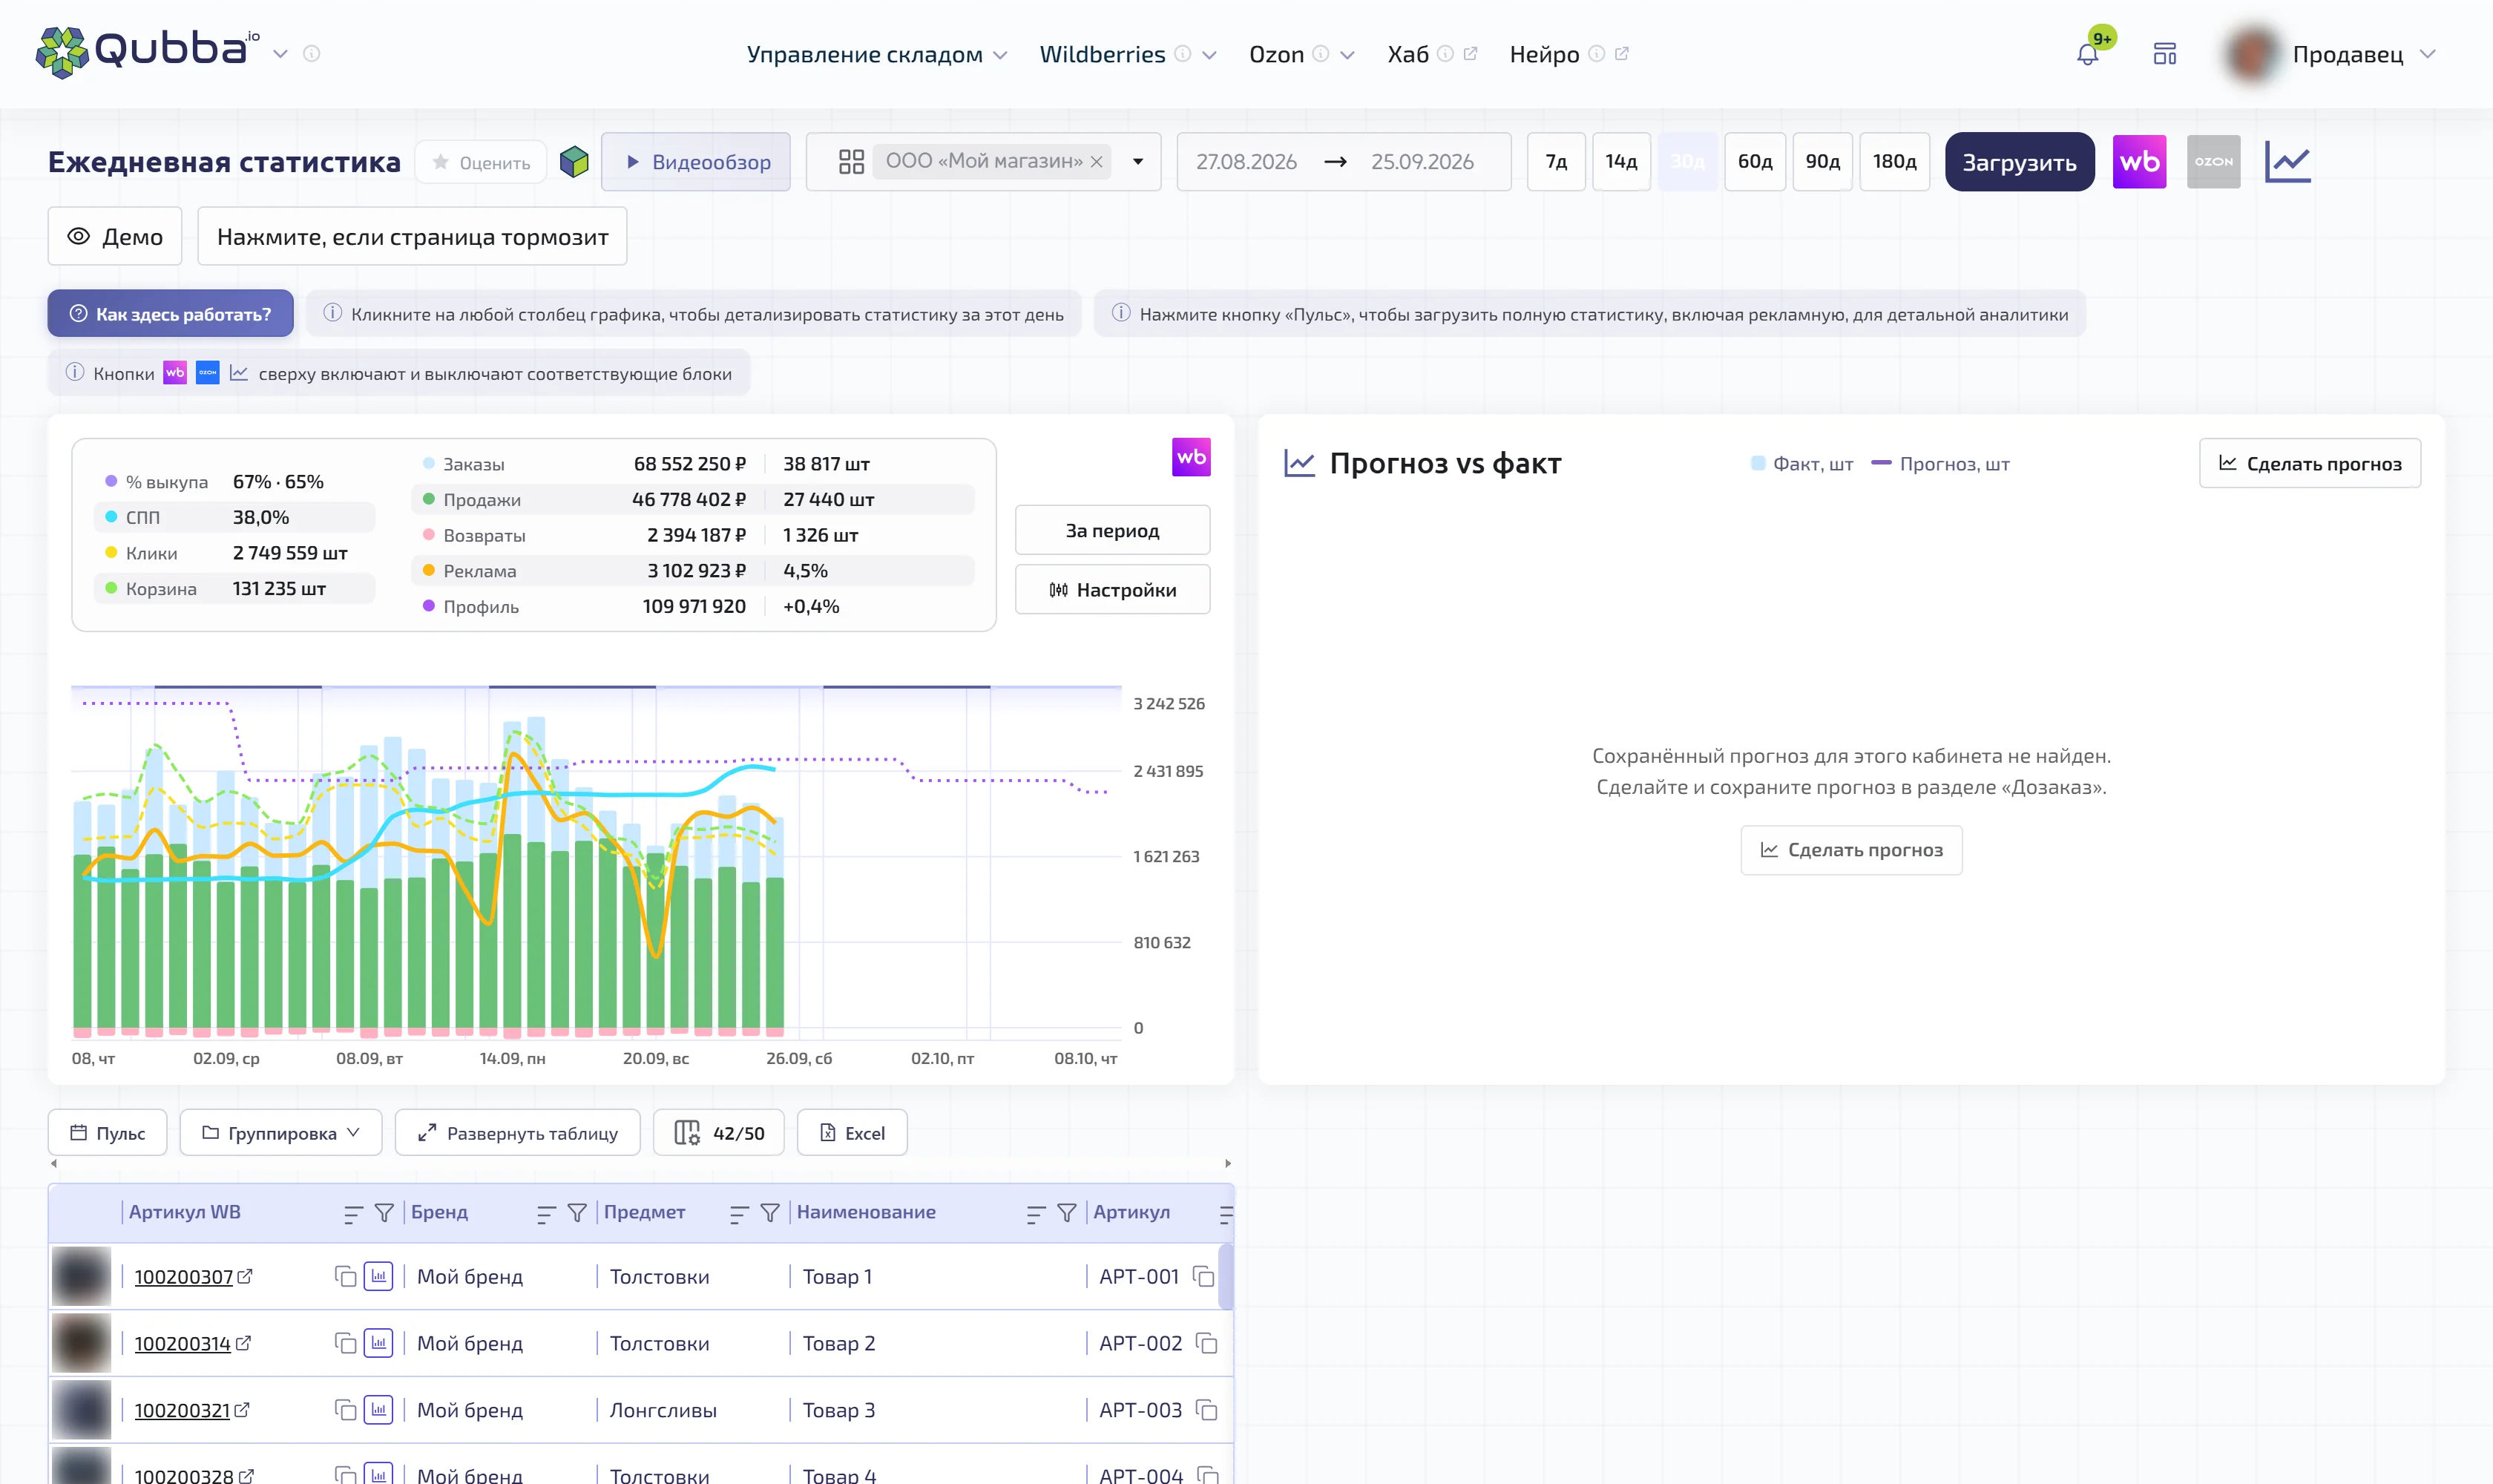Toggle the Wildberries block with the wb button
Screen dimensions: 2493x1484
[x=2139, y=162]
